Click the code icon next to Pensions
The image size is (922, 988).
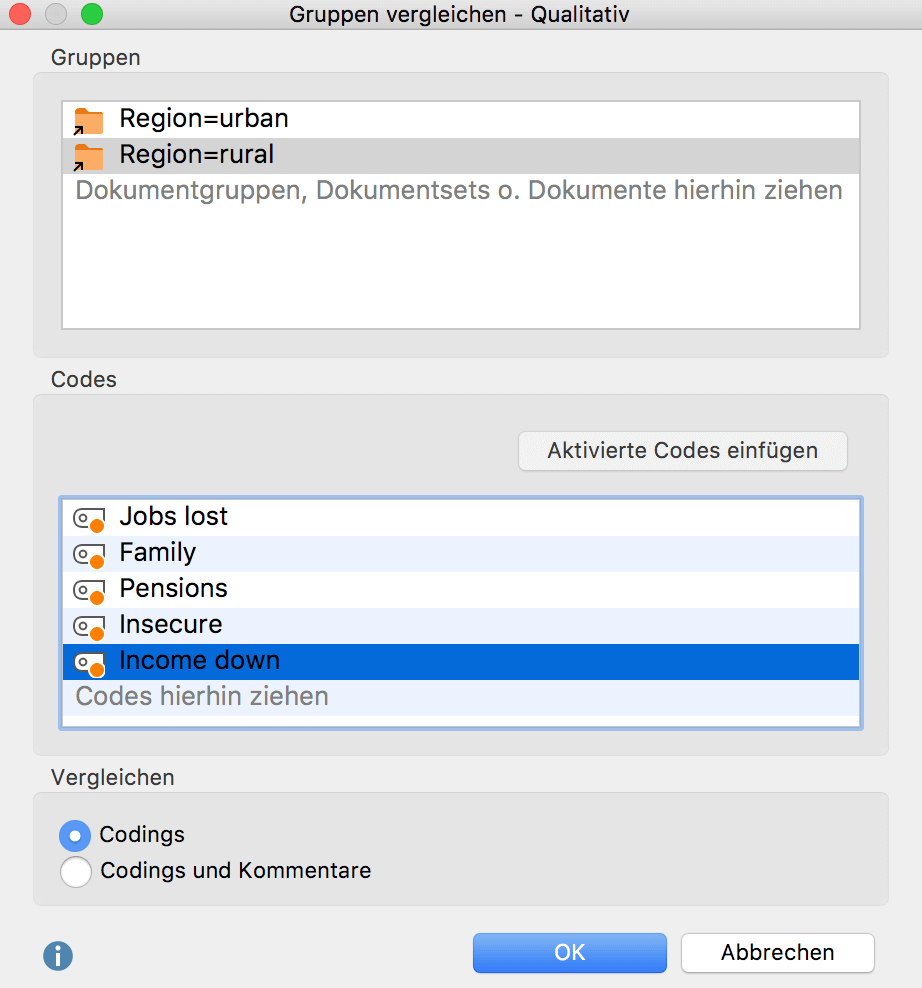coord(89,590)
